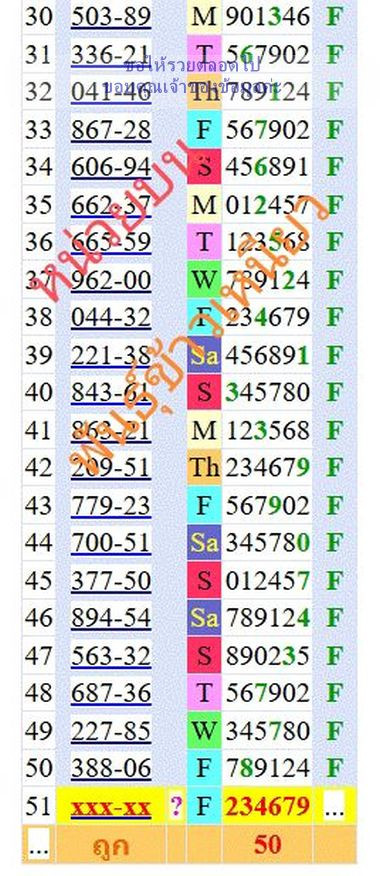Click the ellipsis in the orange footer row

point(37,845)
